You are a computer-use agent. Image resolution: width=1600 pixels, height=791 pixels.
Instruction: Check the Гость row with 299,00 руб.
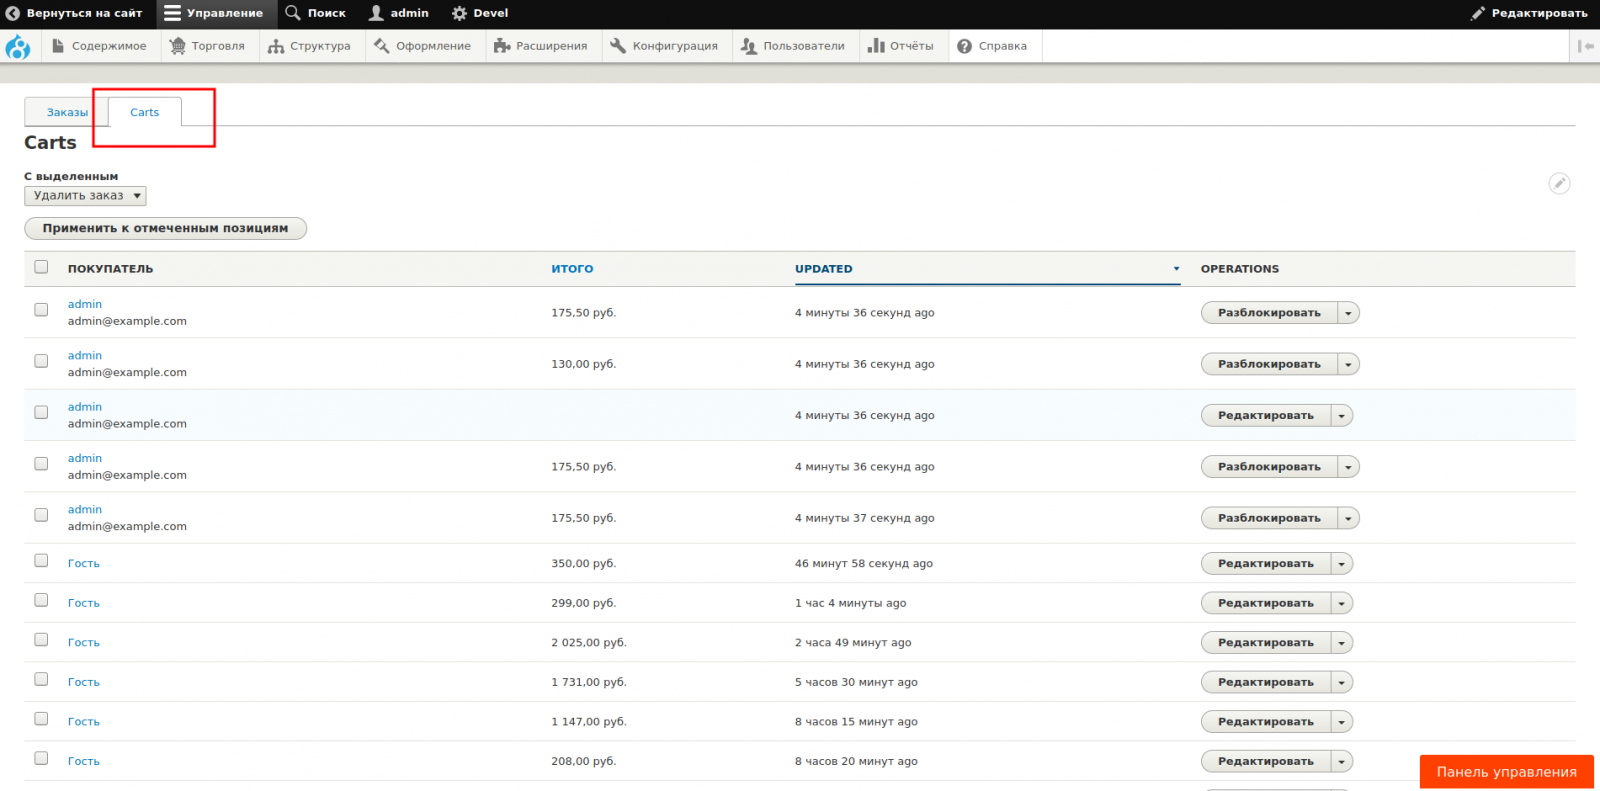41,600
